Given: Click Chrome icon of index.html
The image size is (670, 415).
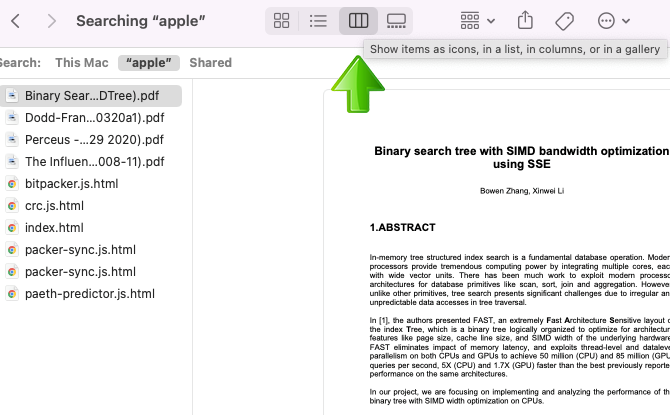Looking at the screenshot, I should tap(12, 228).
